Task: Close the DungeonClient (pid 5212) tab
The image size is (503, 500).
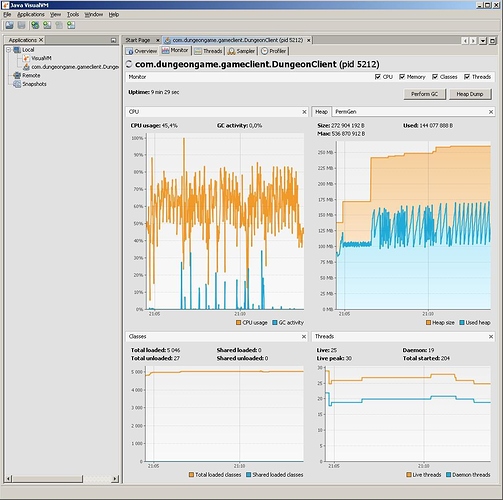Action: click(309, 40)
